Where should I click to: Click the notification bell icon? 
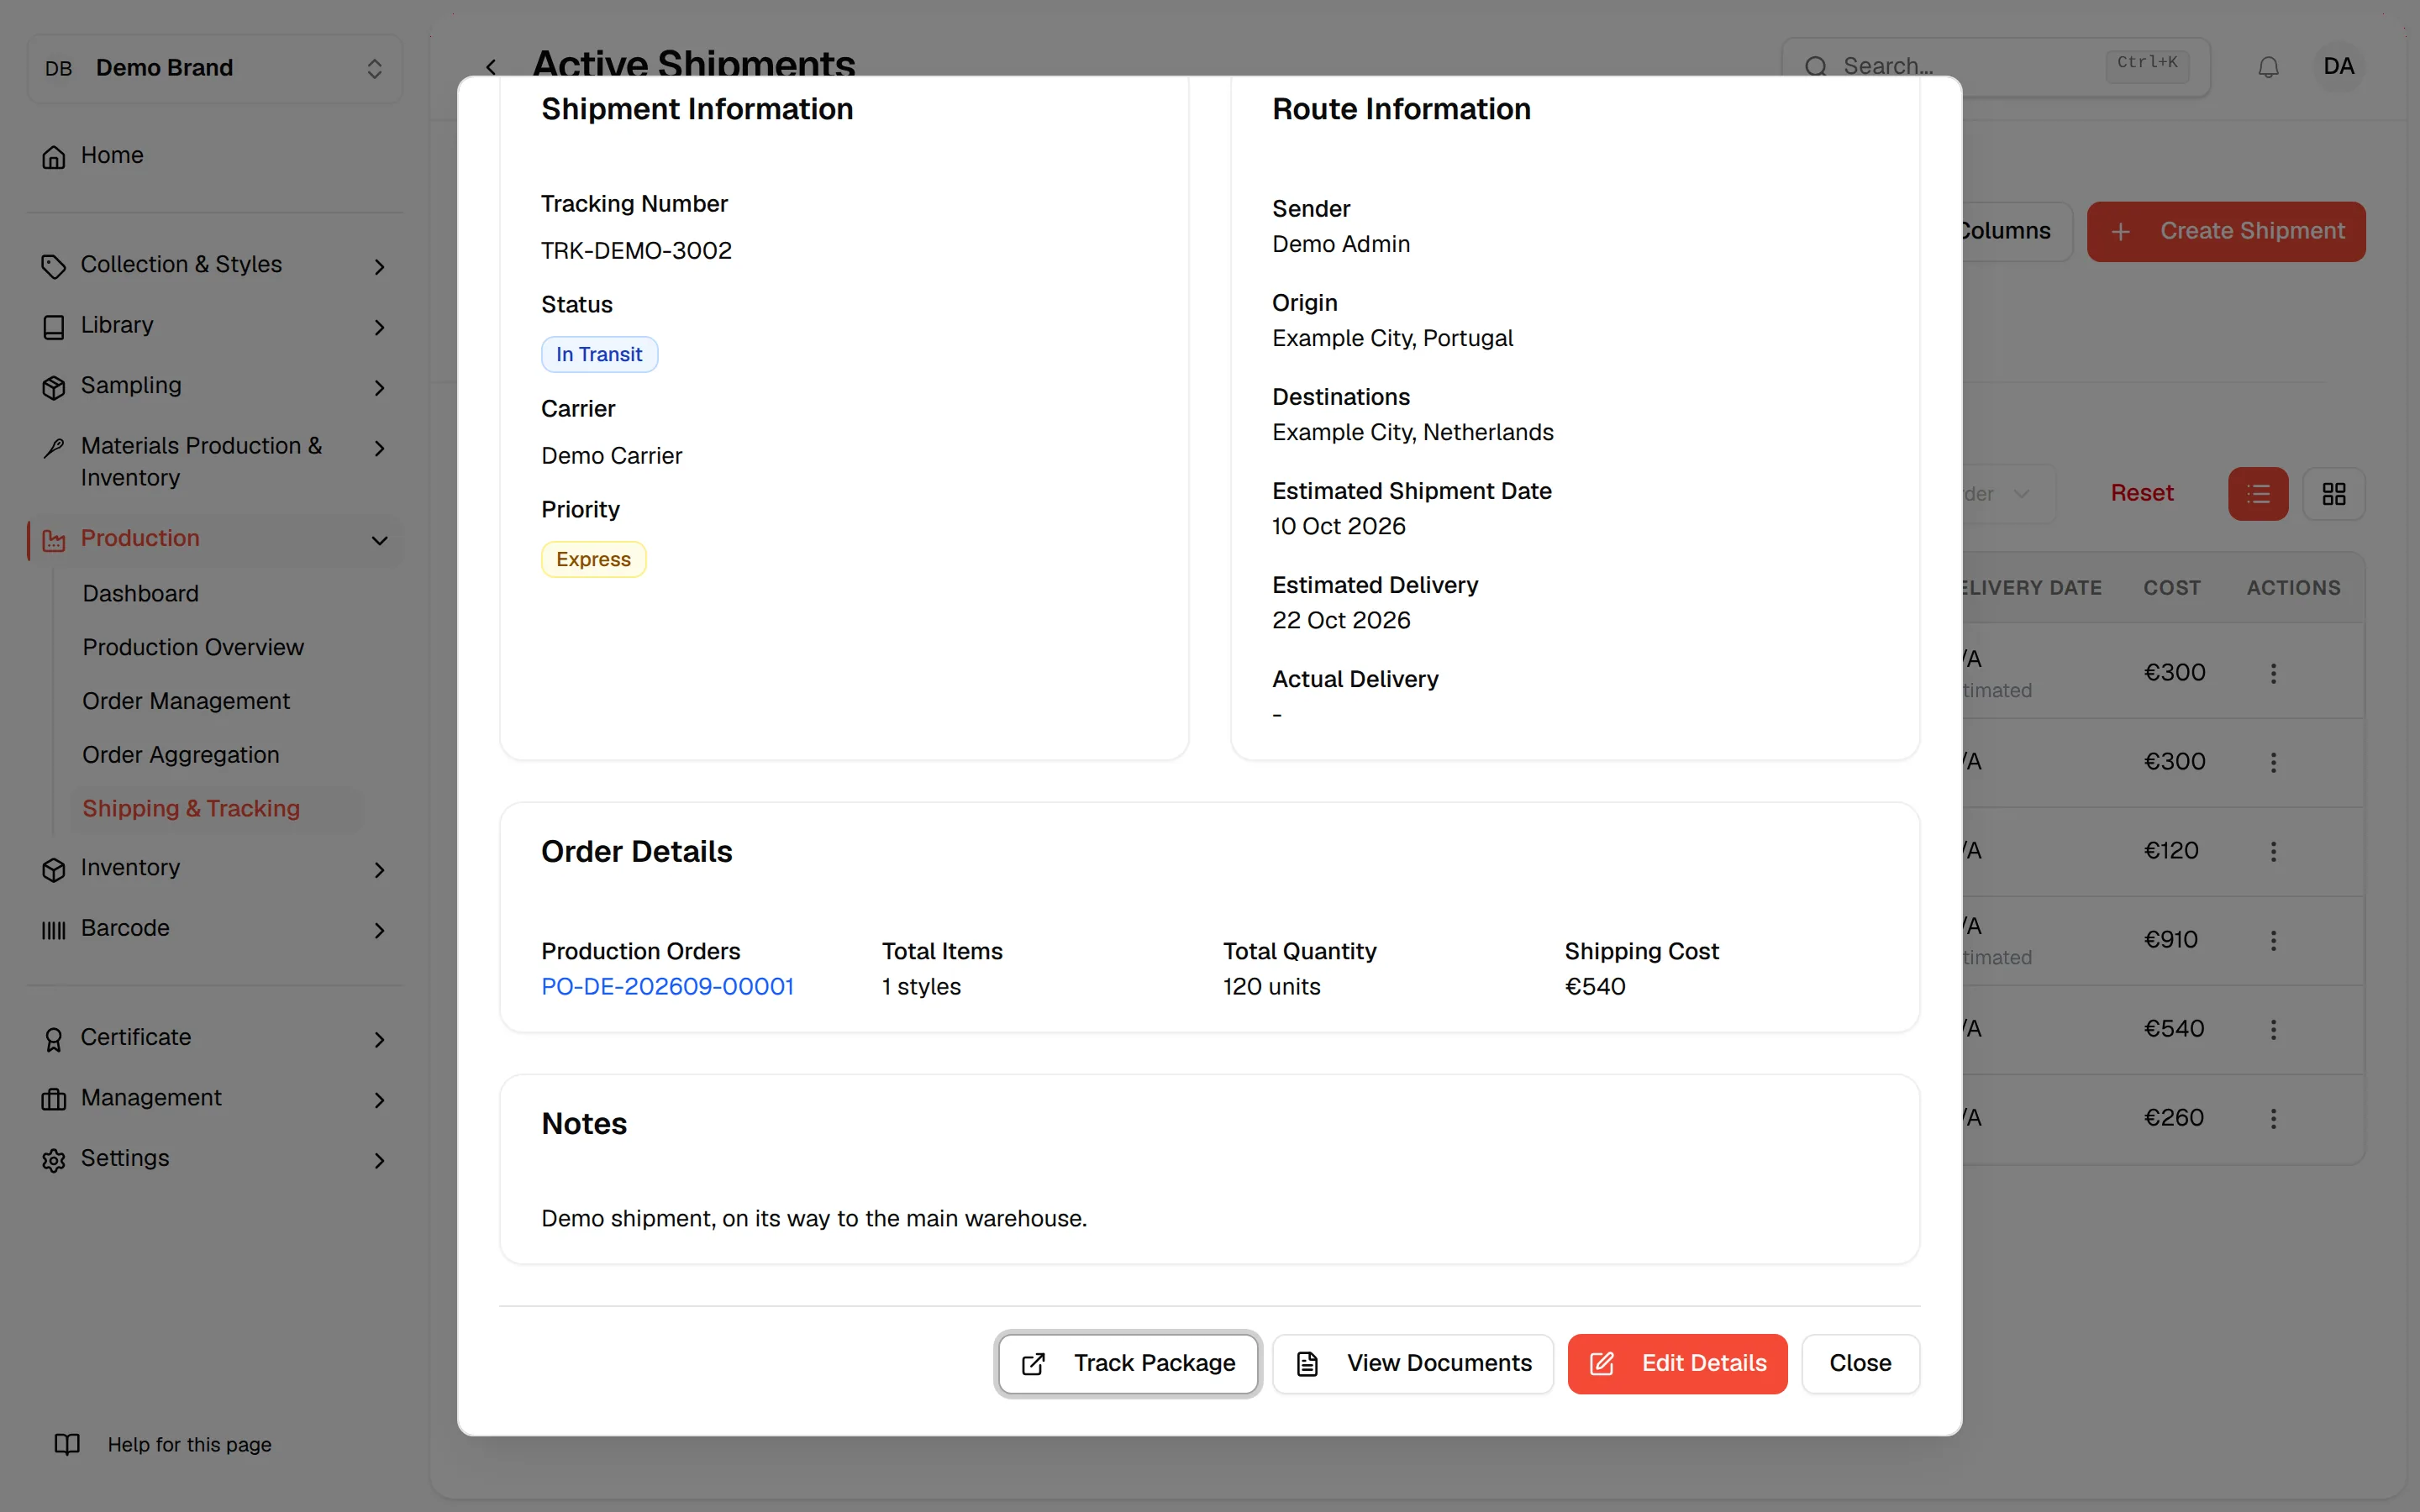pos(2268,67)
